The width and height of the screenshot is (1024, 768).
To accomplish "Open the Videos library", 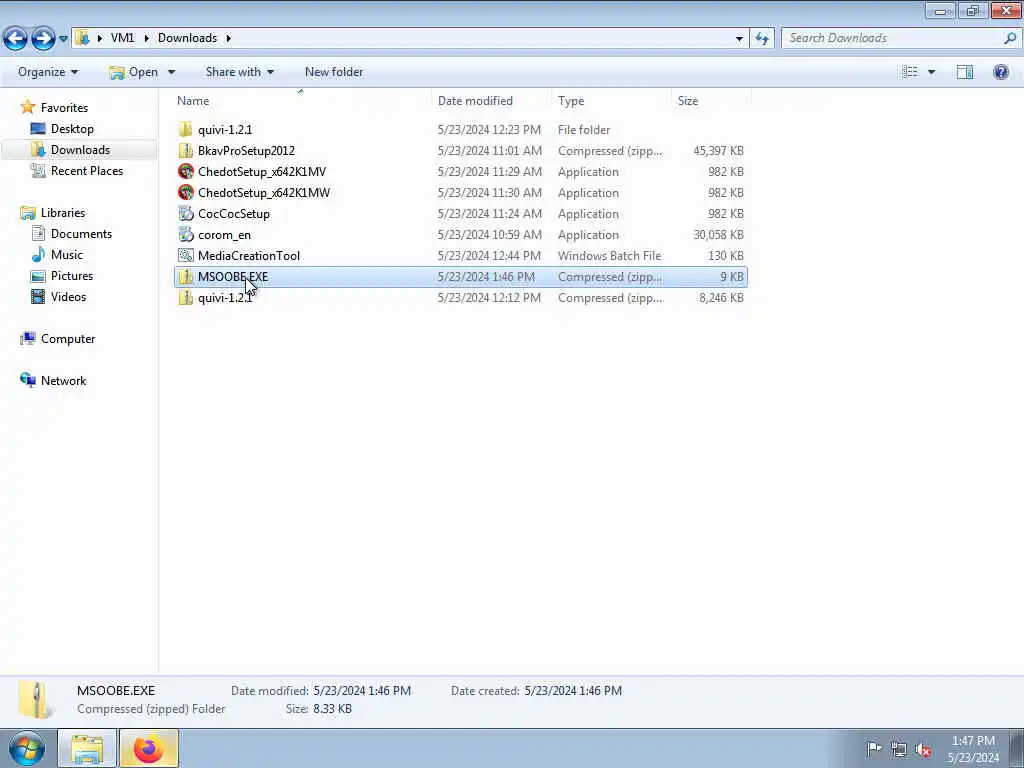I will (68, 296).
